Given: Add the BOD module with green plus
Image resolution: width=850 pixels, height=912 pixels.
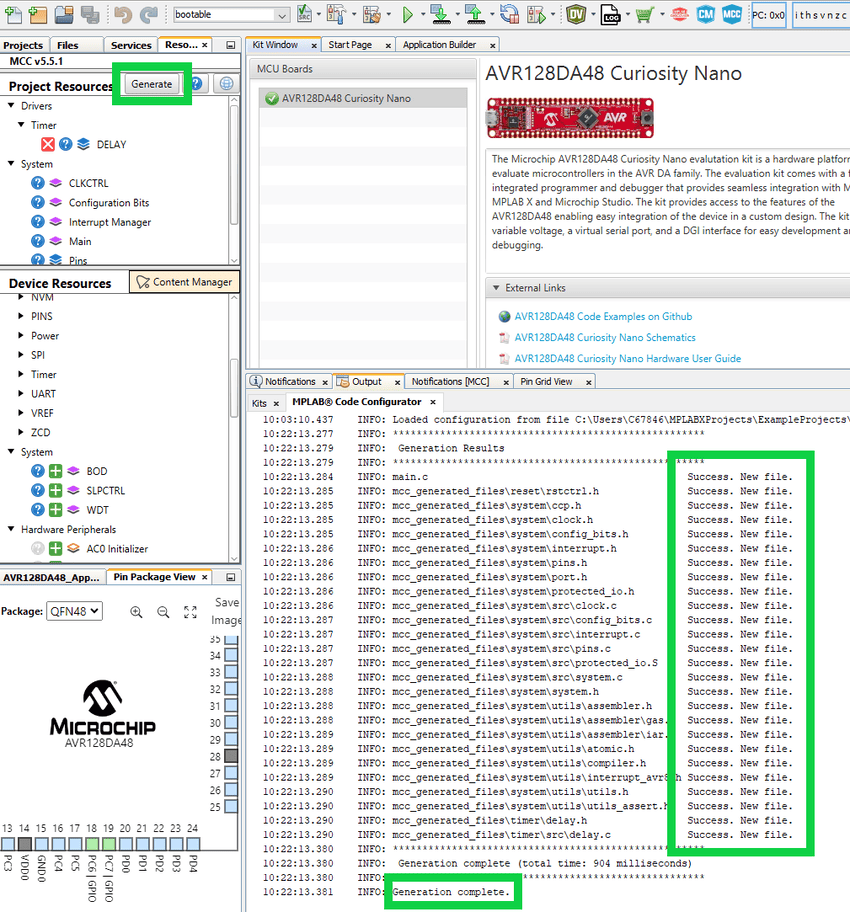Looking at the screenshot, I should tap(56, 471).
